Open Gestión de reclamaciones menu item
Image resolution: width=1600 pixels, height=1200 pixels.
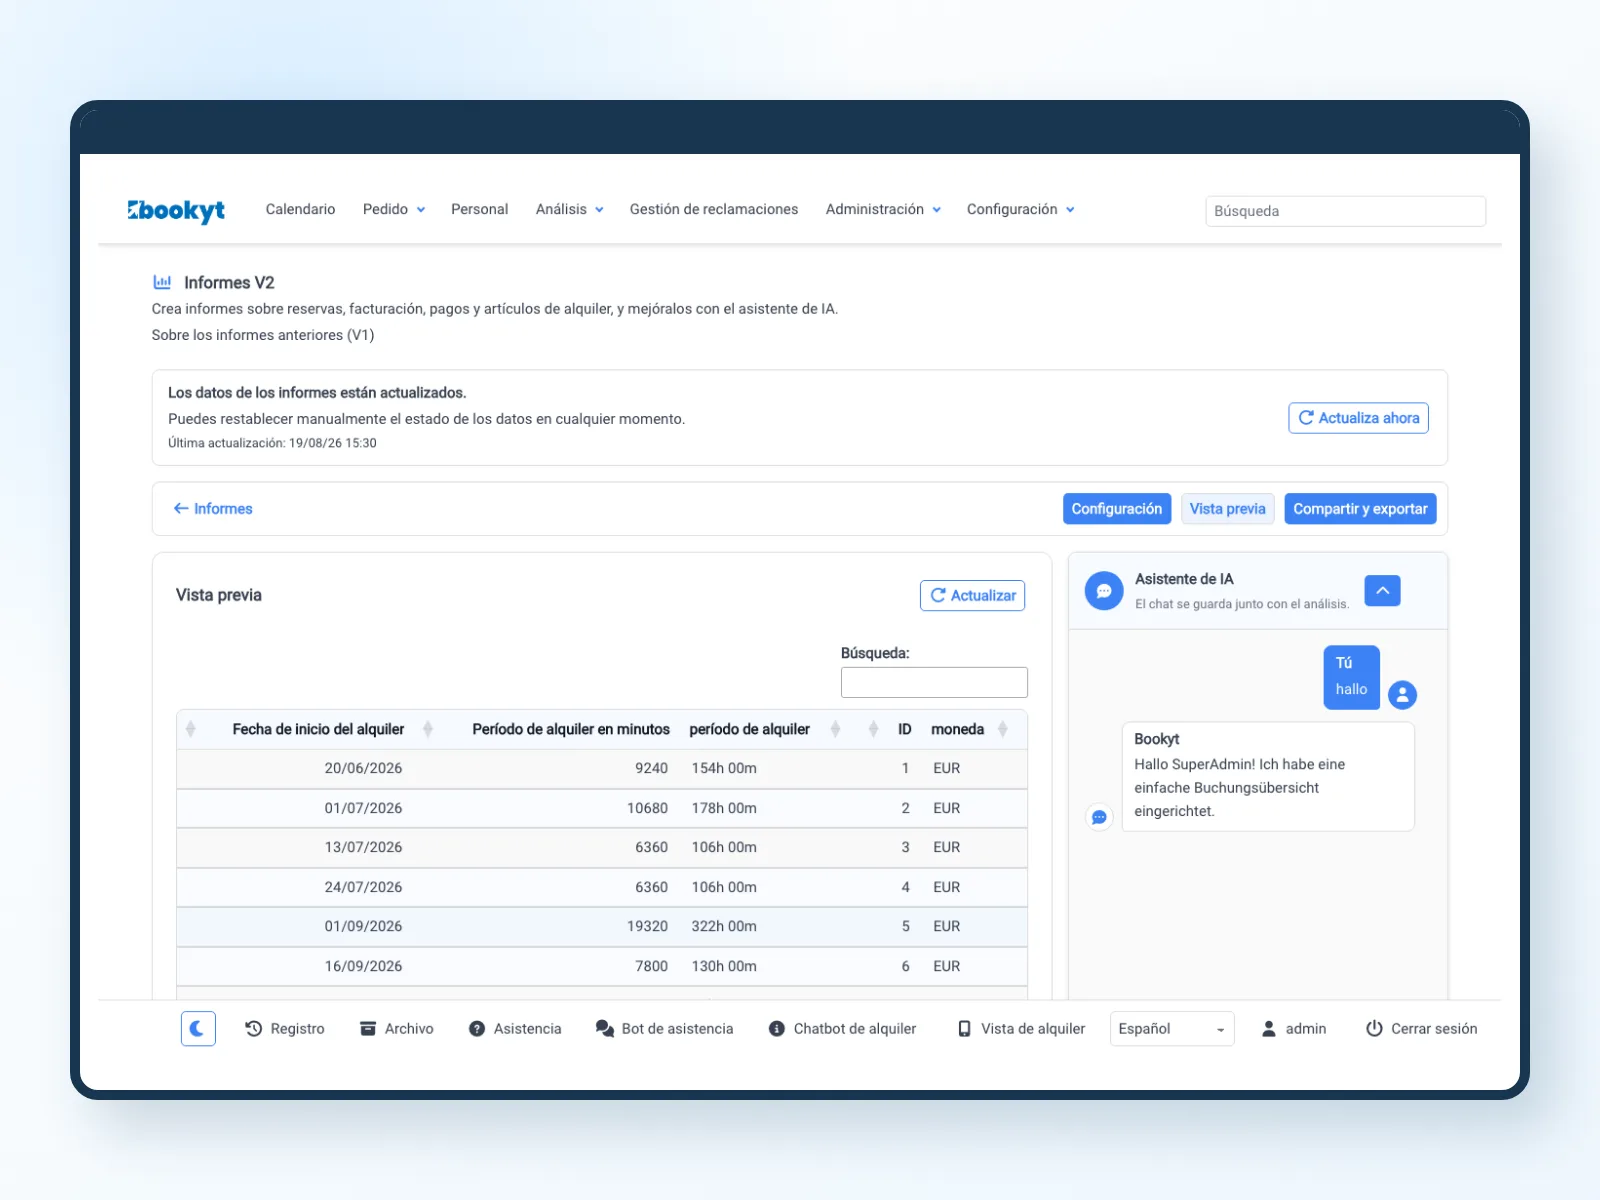[x=714, y=209]
